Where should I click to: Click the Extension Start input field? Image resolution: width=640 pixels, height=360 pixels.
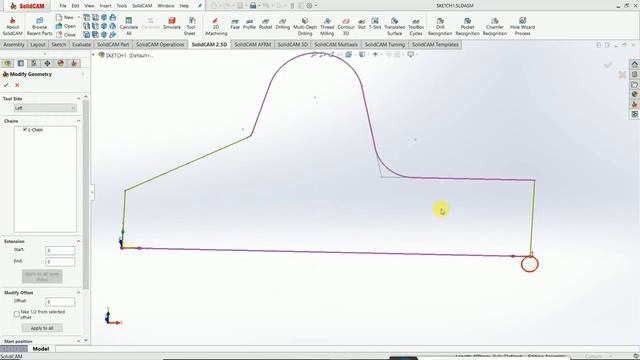click(60, 250)
